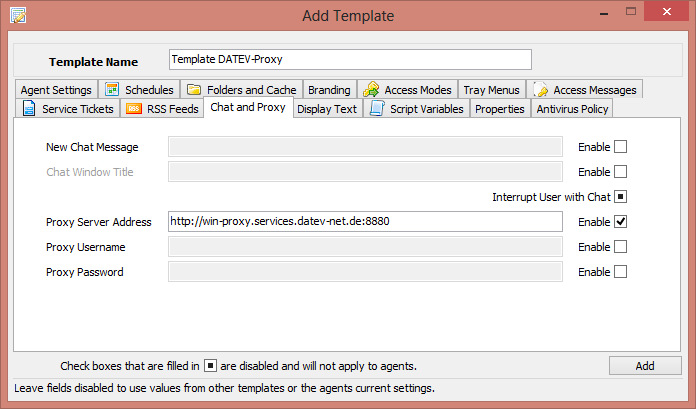
Task: Enable the Proxy Username checkbox
Action: (621, 246)
